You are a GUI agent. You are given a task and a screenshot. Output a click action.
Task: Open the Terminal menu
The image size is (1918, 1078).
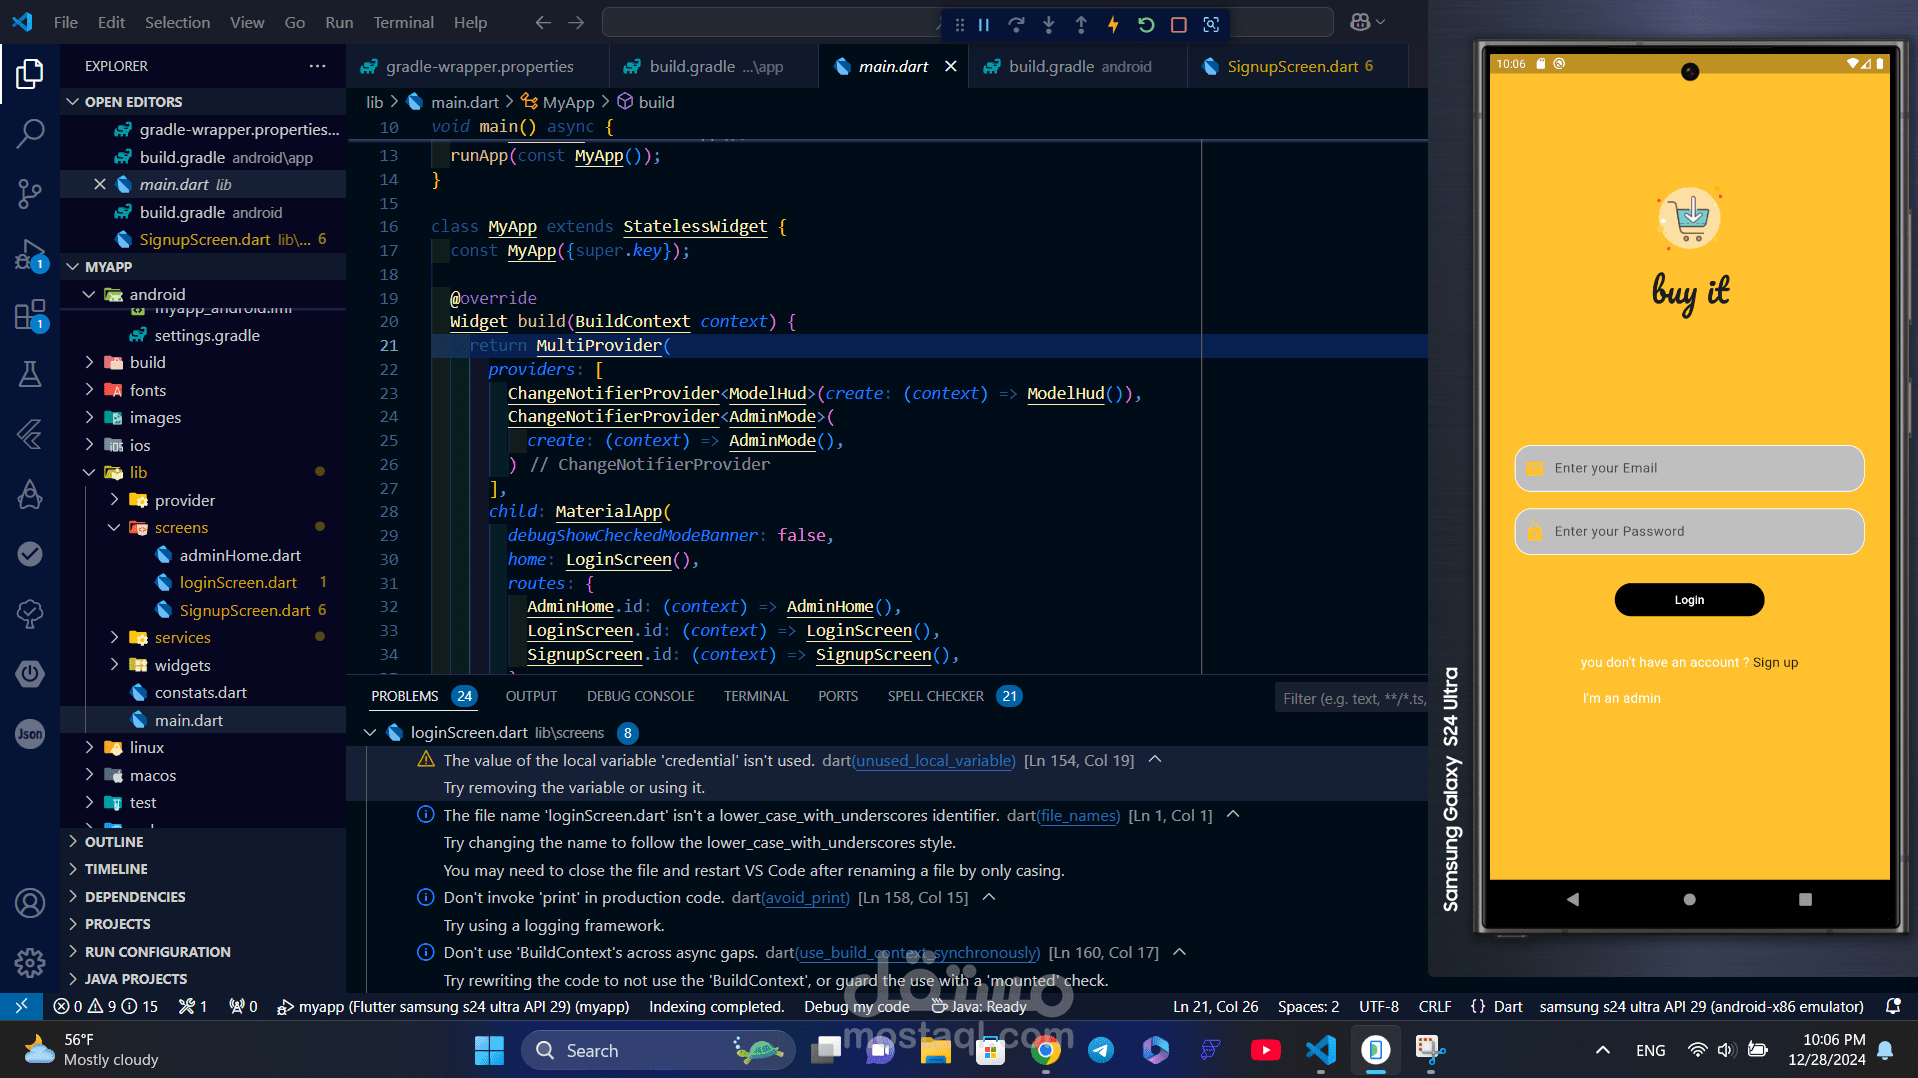403,22
